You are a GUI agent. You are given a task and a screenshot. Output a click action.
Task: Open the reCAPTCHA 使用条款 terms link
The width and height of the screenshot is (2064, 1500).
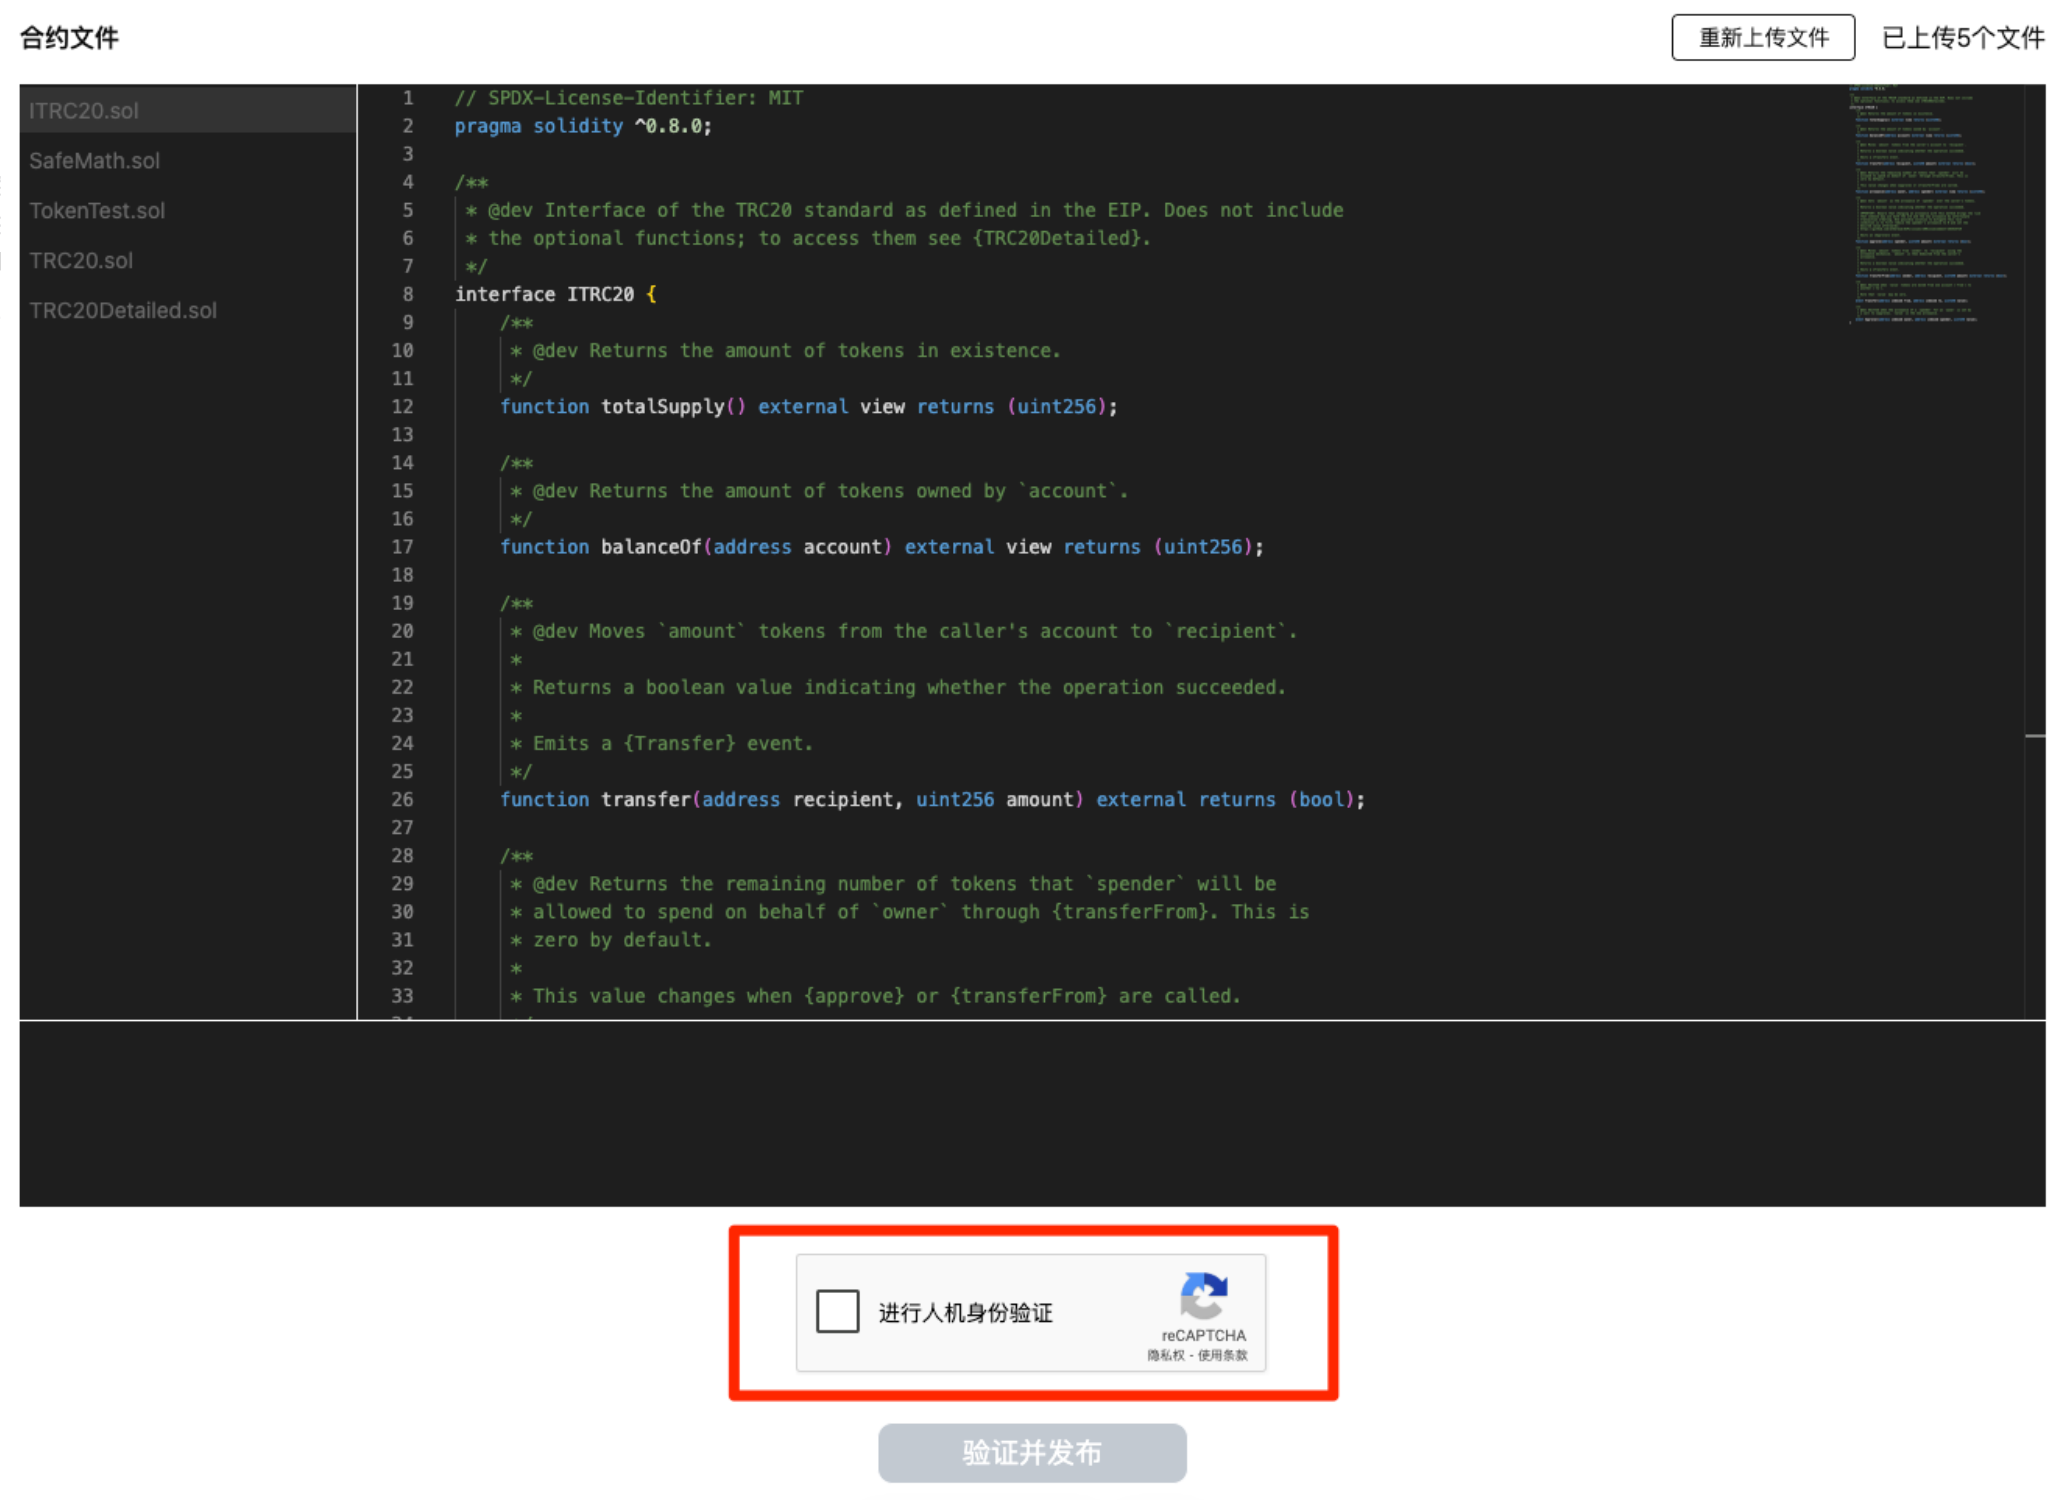click(1223, 1355)
